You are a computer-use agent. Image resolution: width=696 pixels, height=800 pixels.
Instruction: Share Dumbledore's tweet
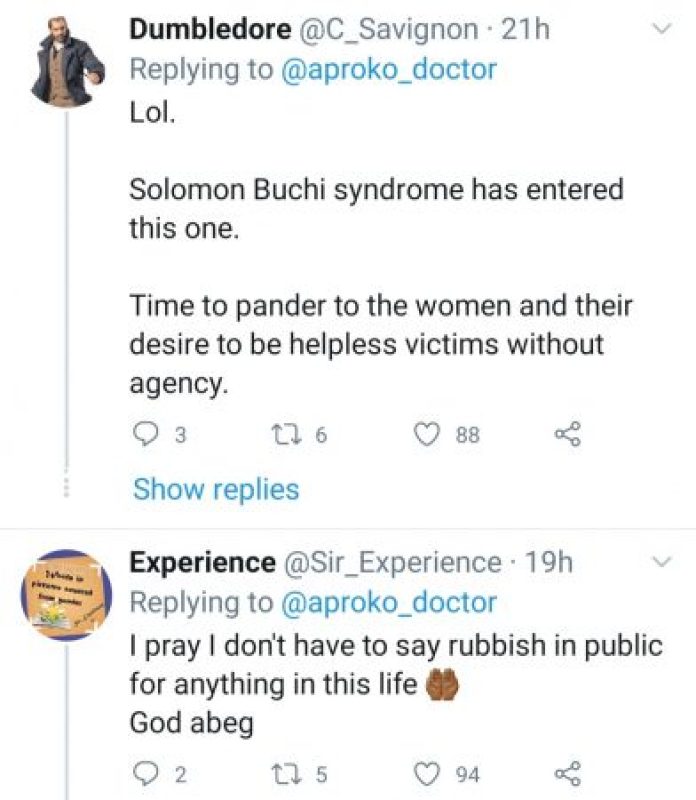567,434
